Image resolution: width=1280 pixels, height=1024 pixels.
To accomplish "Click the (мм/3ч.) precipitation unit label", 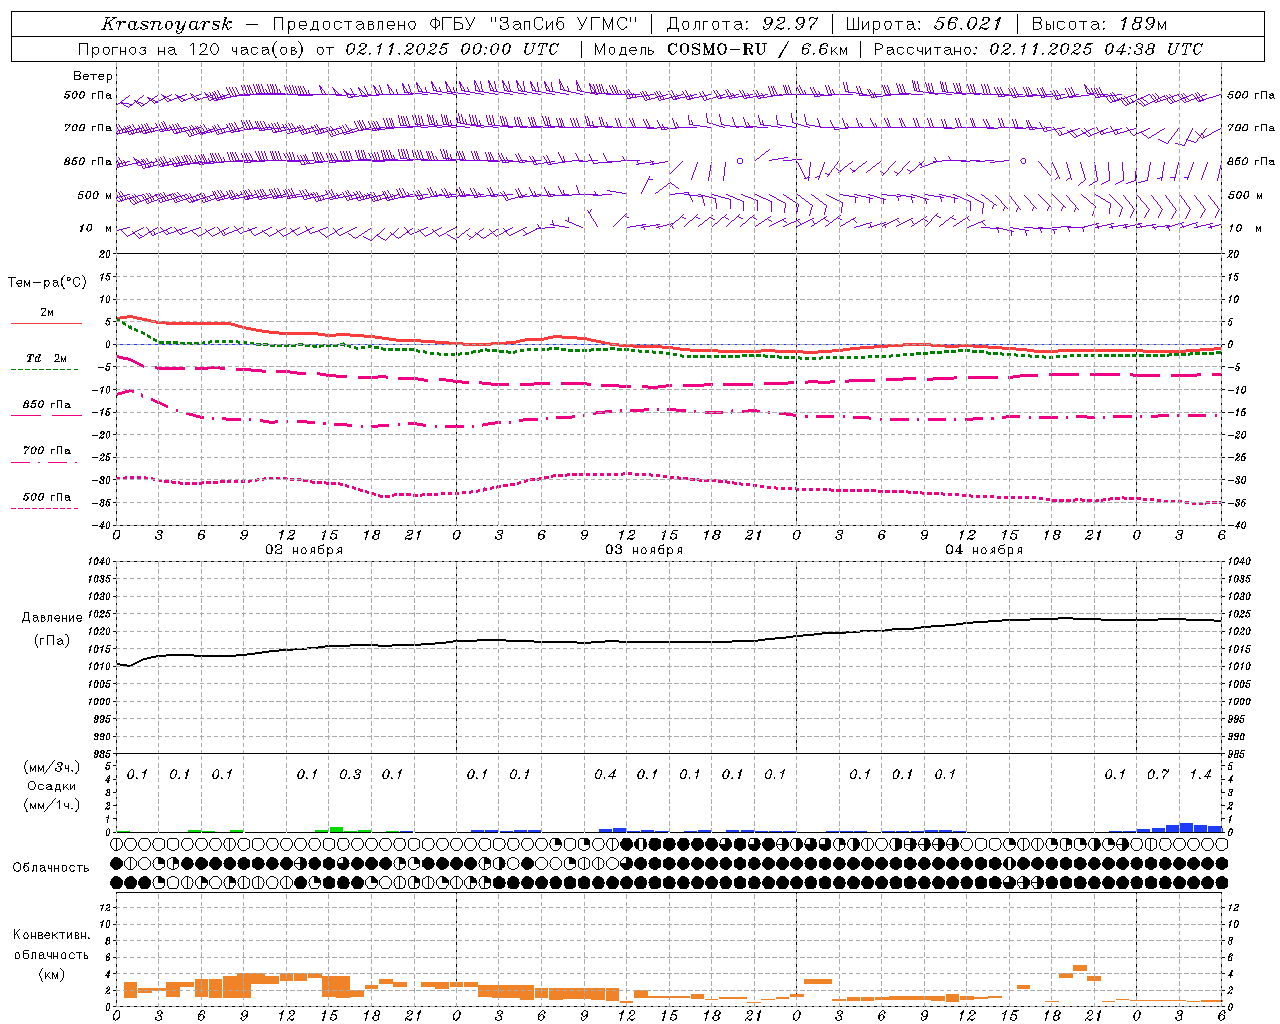I will click(52, 767).
